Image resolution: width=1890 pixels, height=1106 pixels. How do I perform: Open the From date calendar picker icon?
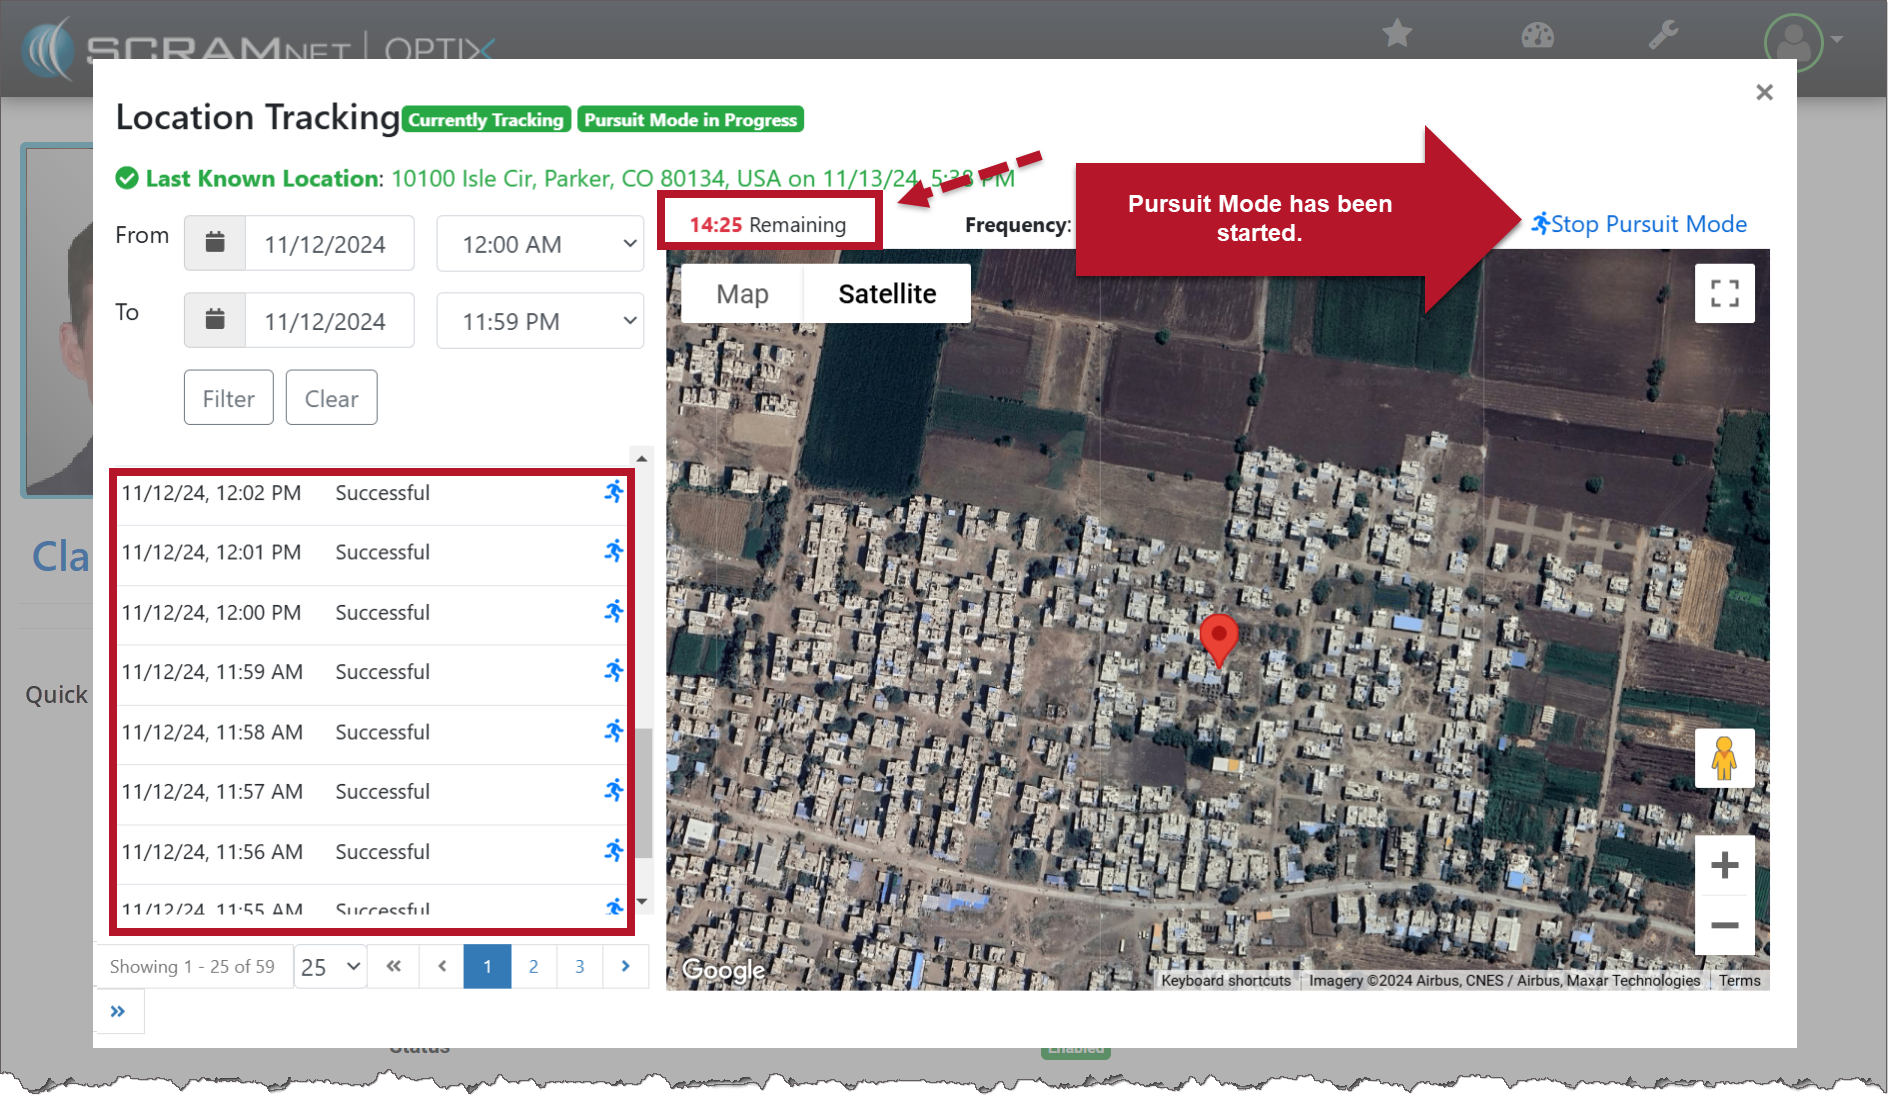tap(215, 243)
